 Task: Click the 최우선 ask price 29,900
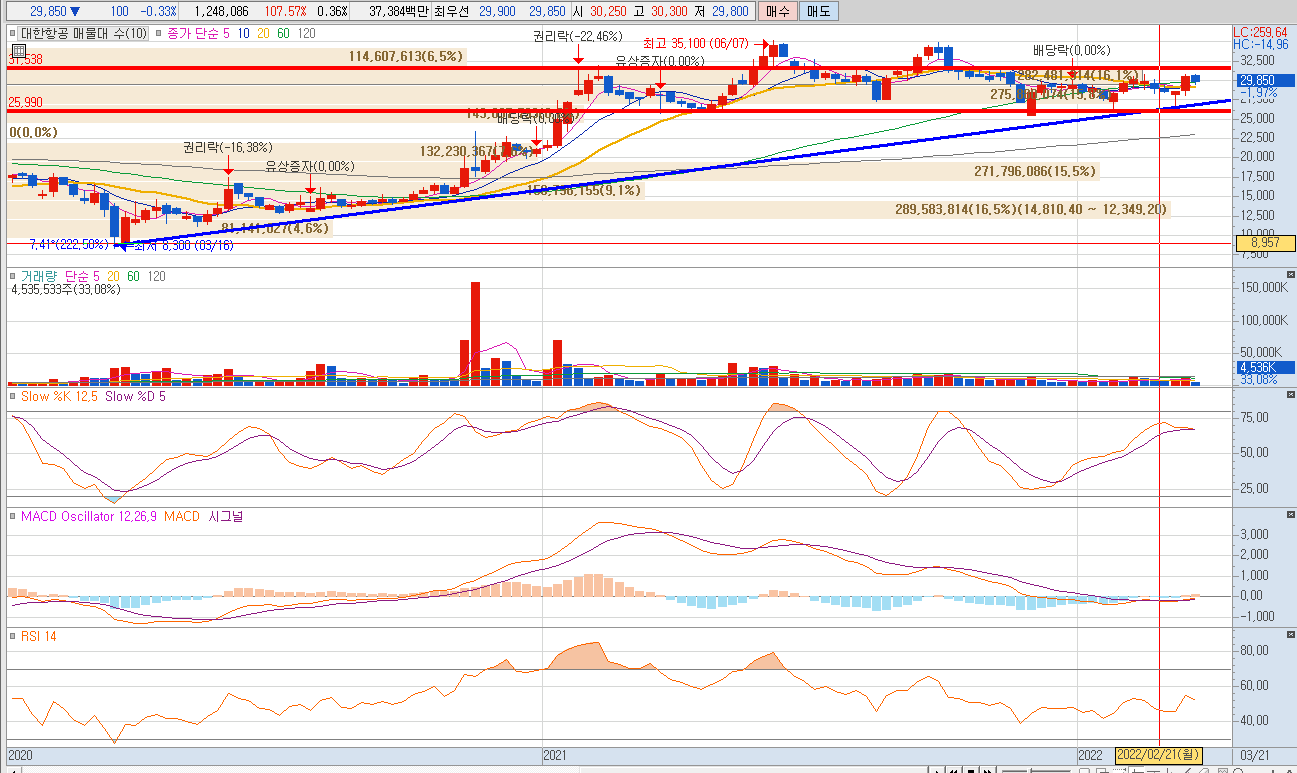(498, 11)
